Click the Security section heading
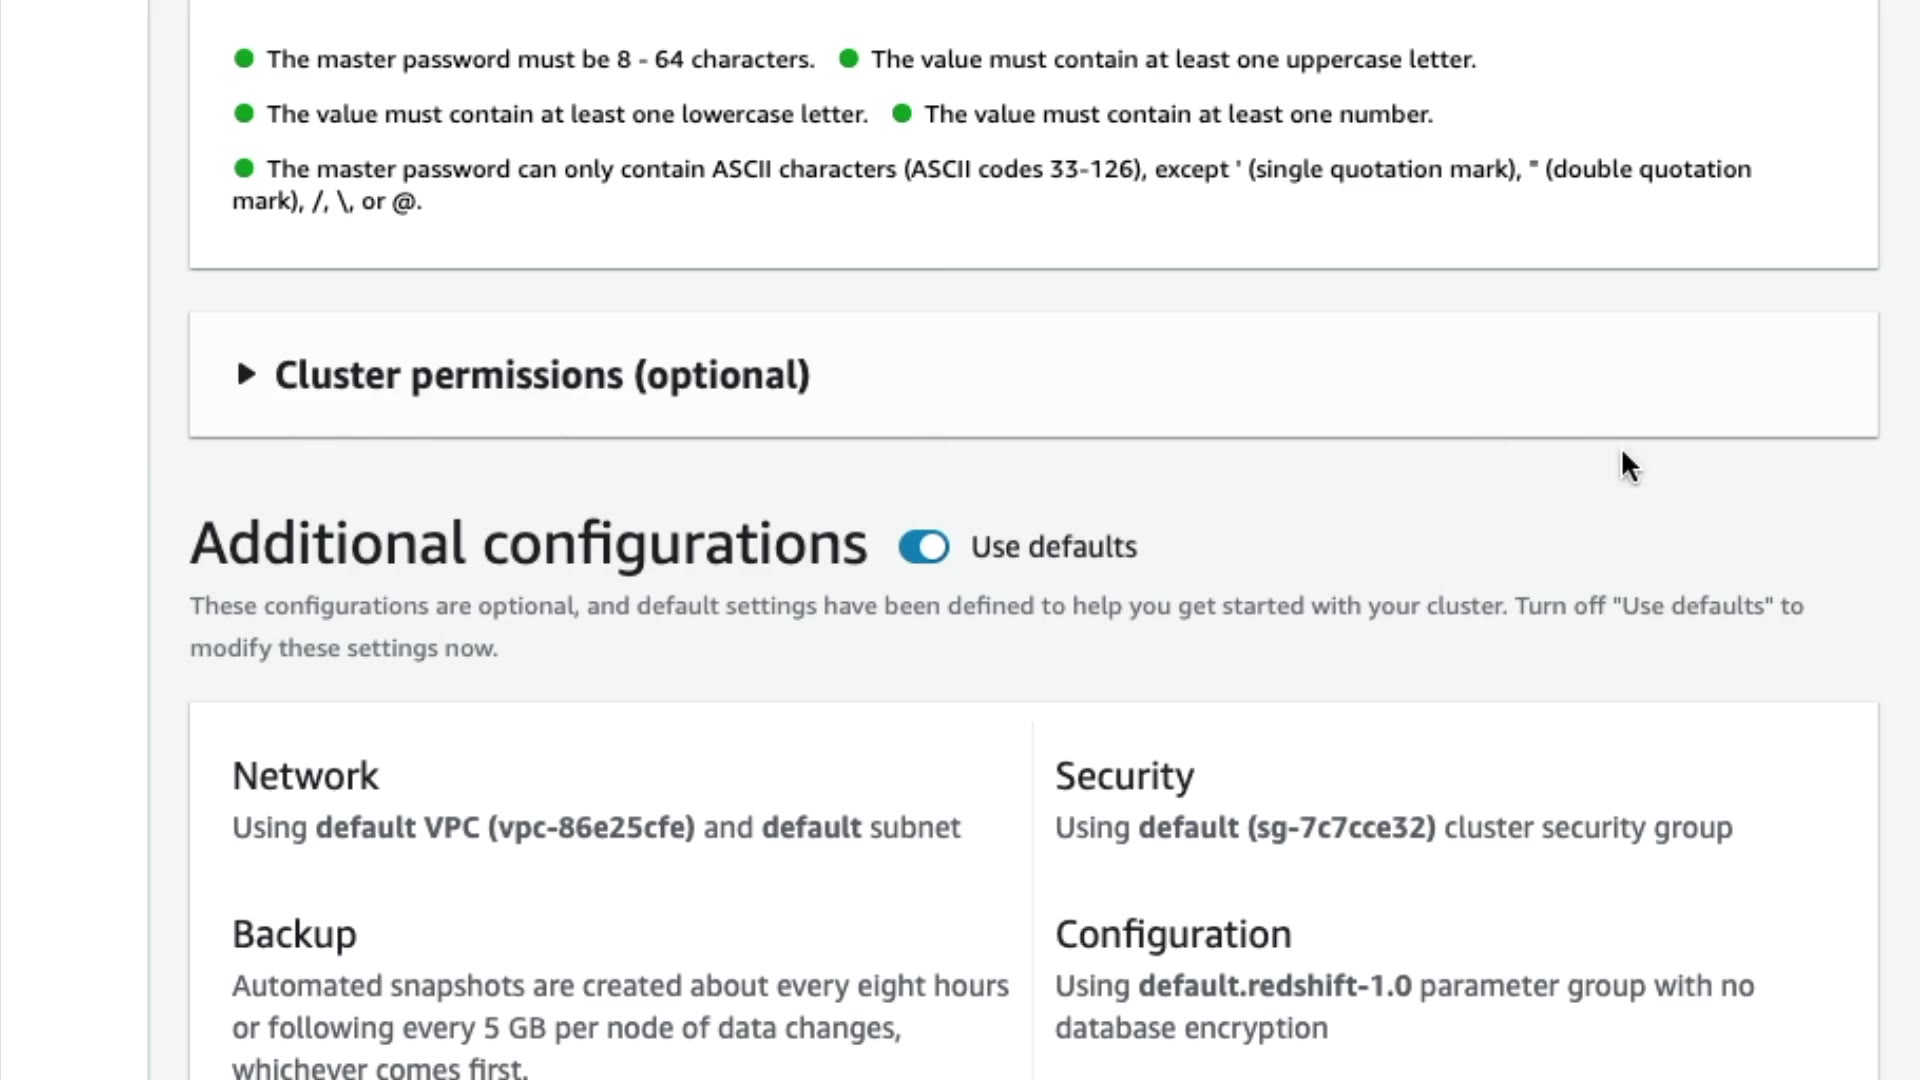This screenshot has width=1920, height=1080. [1124, 776]
